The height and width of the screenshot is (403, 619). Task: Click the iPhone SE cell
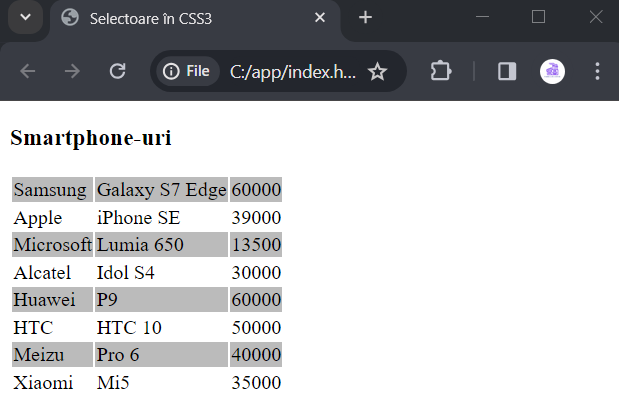point(161,217)
